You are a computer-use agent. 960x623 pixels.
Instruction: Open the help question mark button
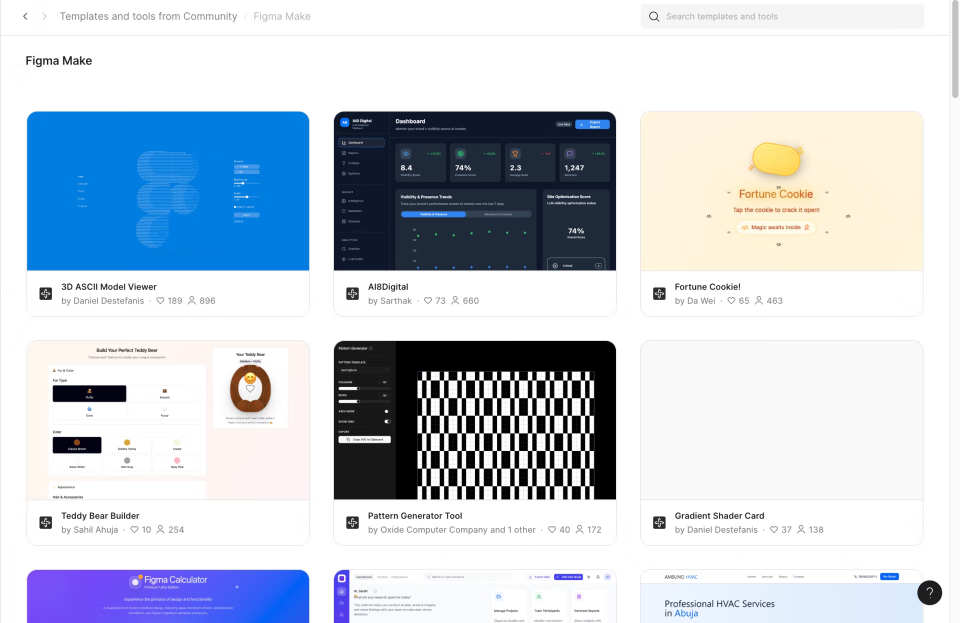point(929,592)
